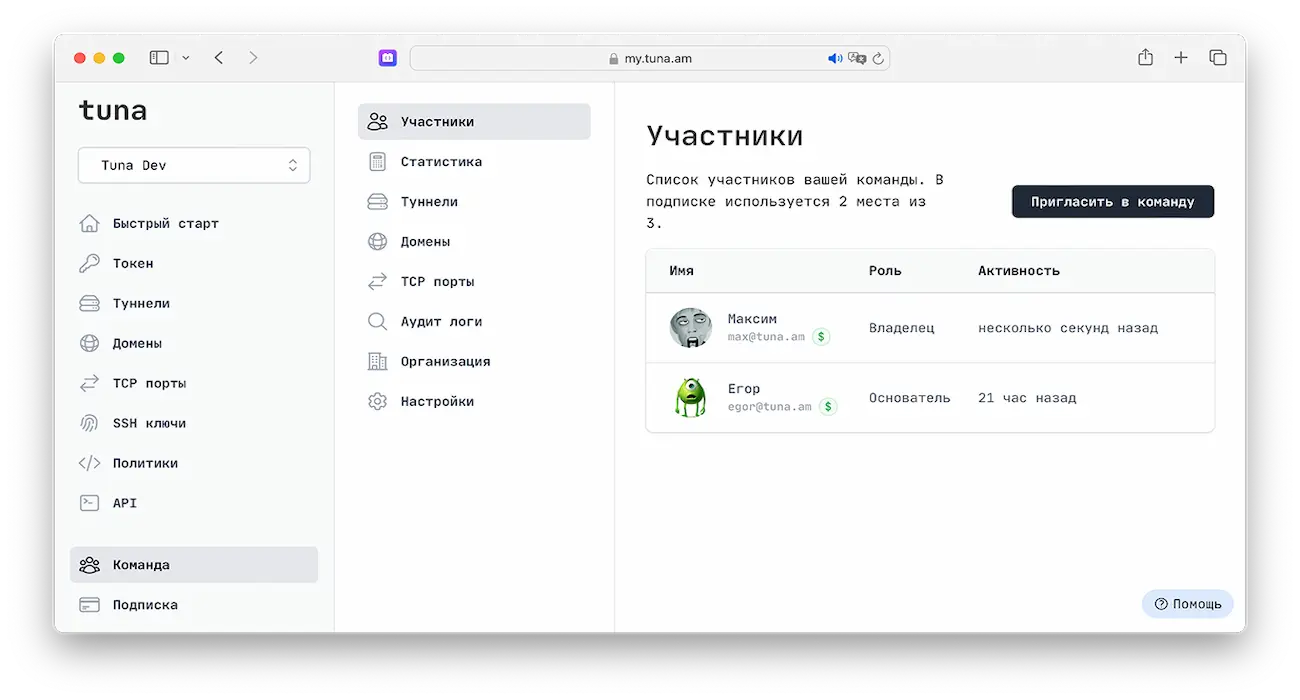Open the Raycast-style icon left of the address bar
This screenshot has width=1300, height=700.
tap(387, 57)
